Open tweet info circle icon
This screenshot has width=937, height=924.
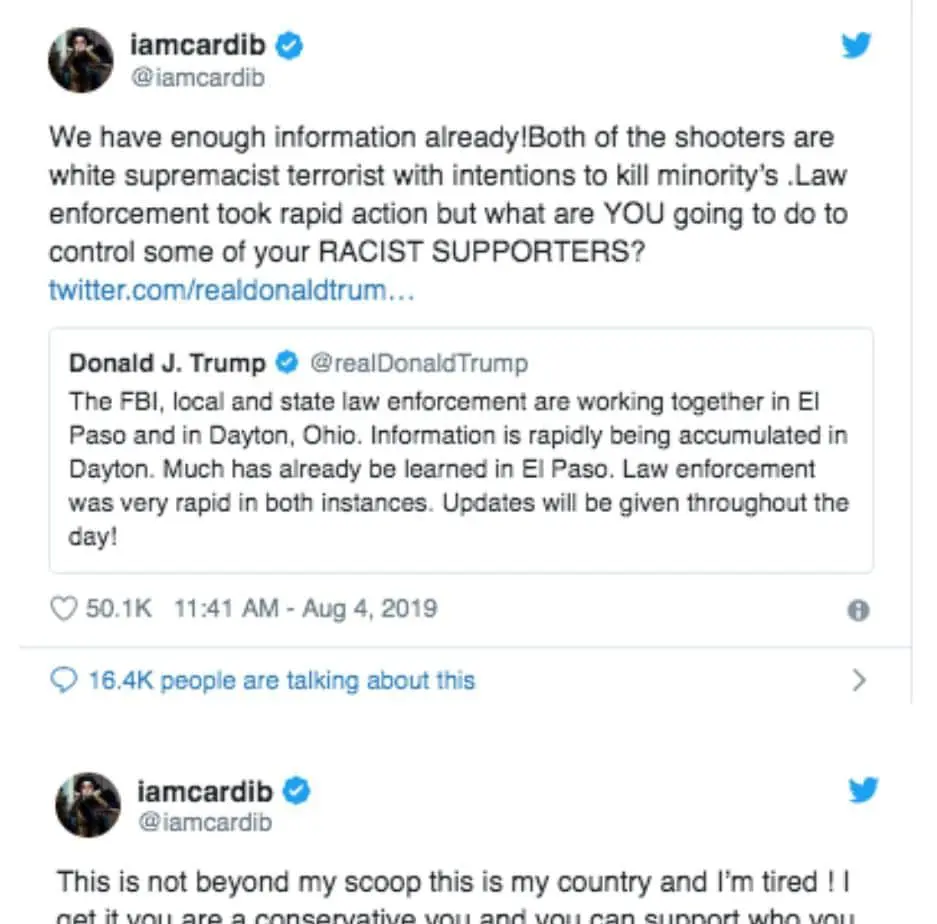pos(857,611)
